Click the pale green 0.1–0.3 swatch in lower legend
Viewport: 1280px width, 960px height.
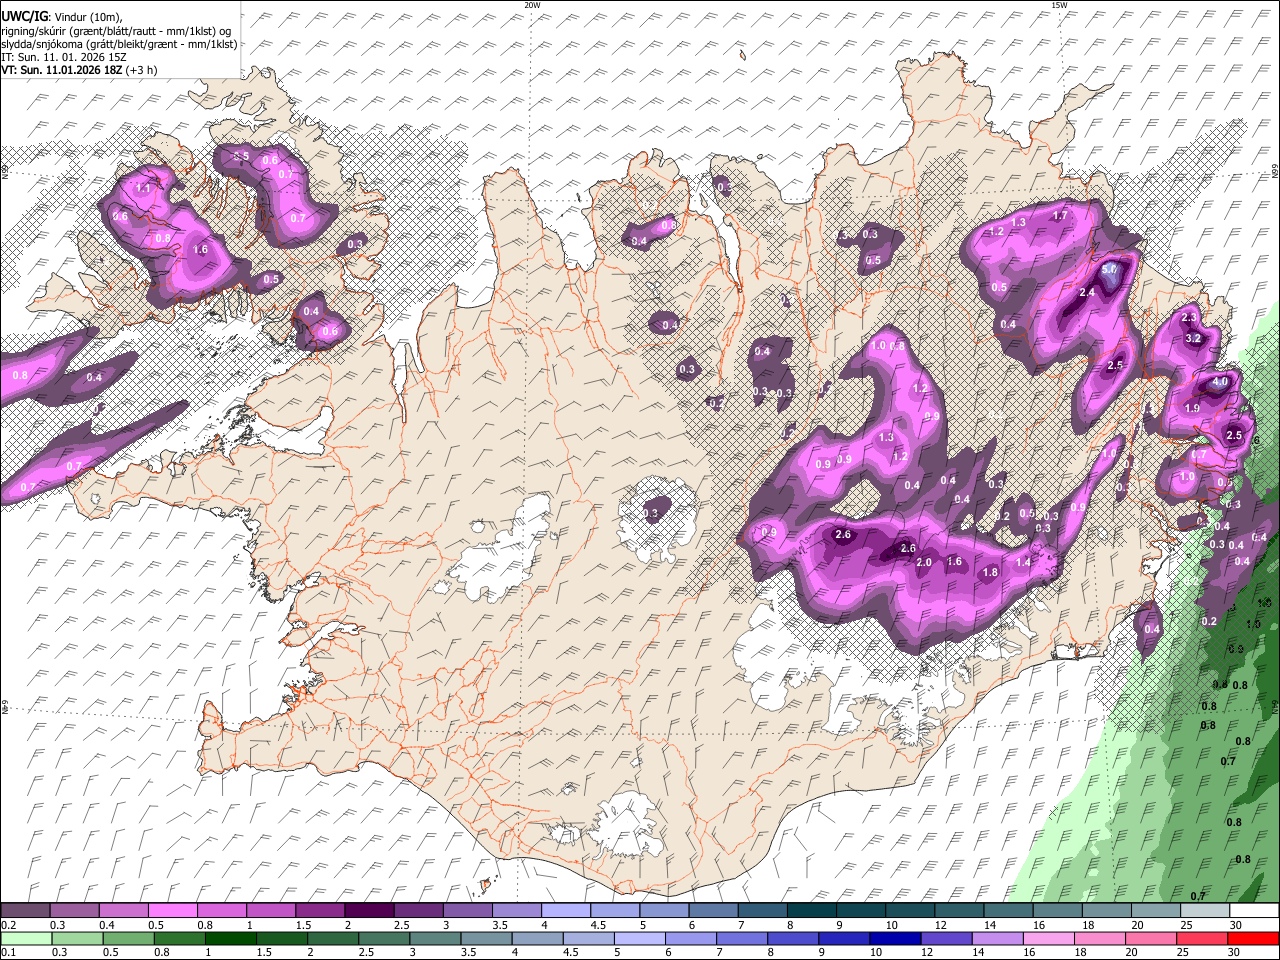[26, 938]
